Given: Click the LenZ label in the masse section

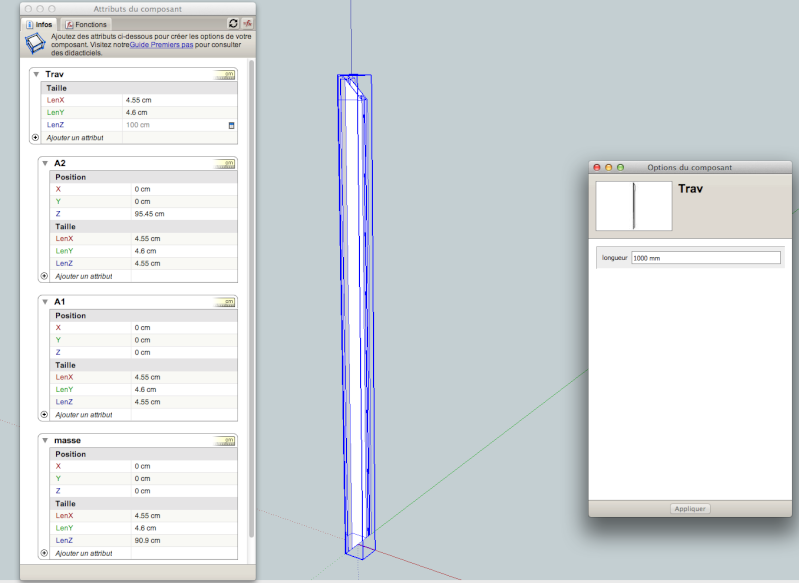Looking at the screenshot, I should (64, 541).
